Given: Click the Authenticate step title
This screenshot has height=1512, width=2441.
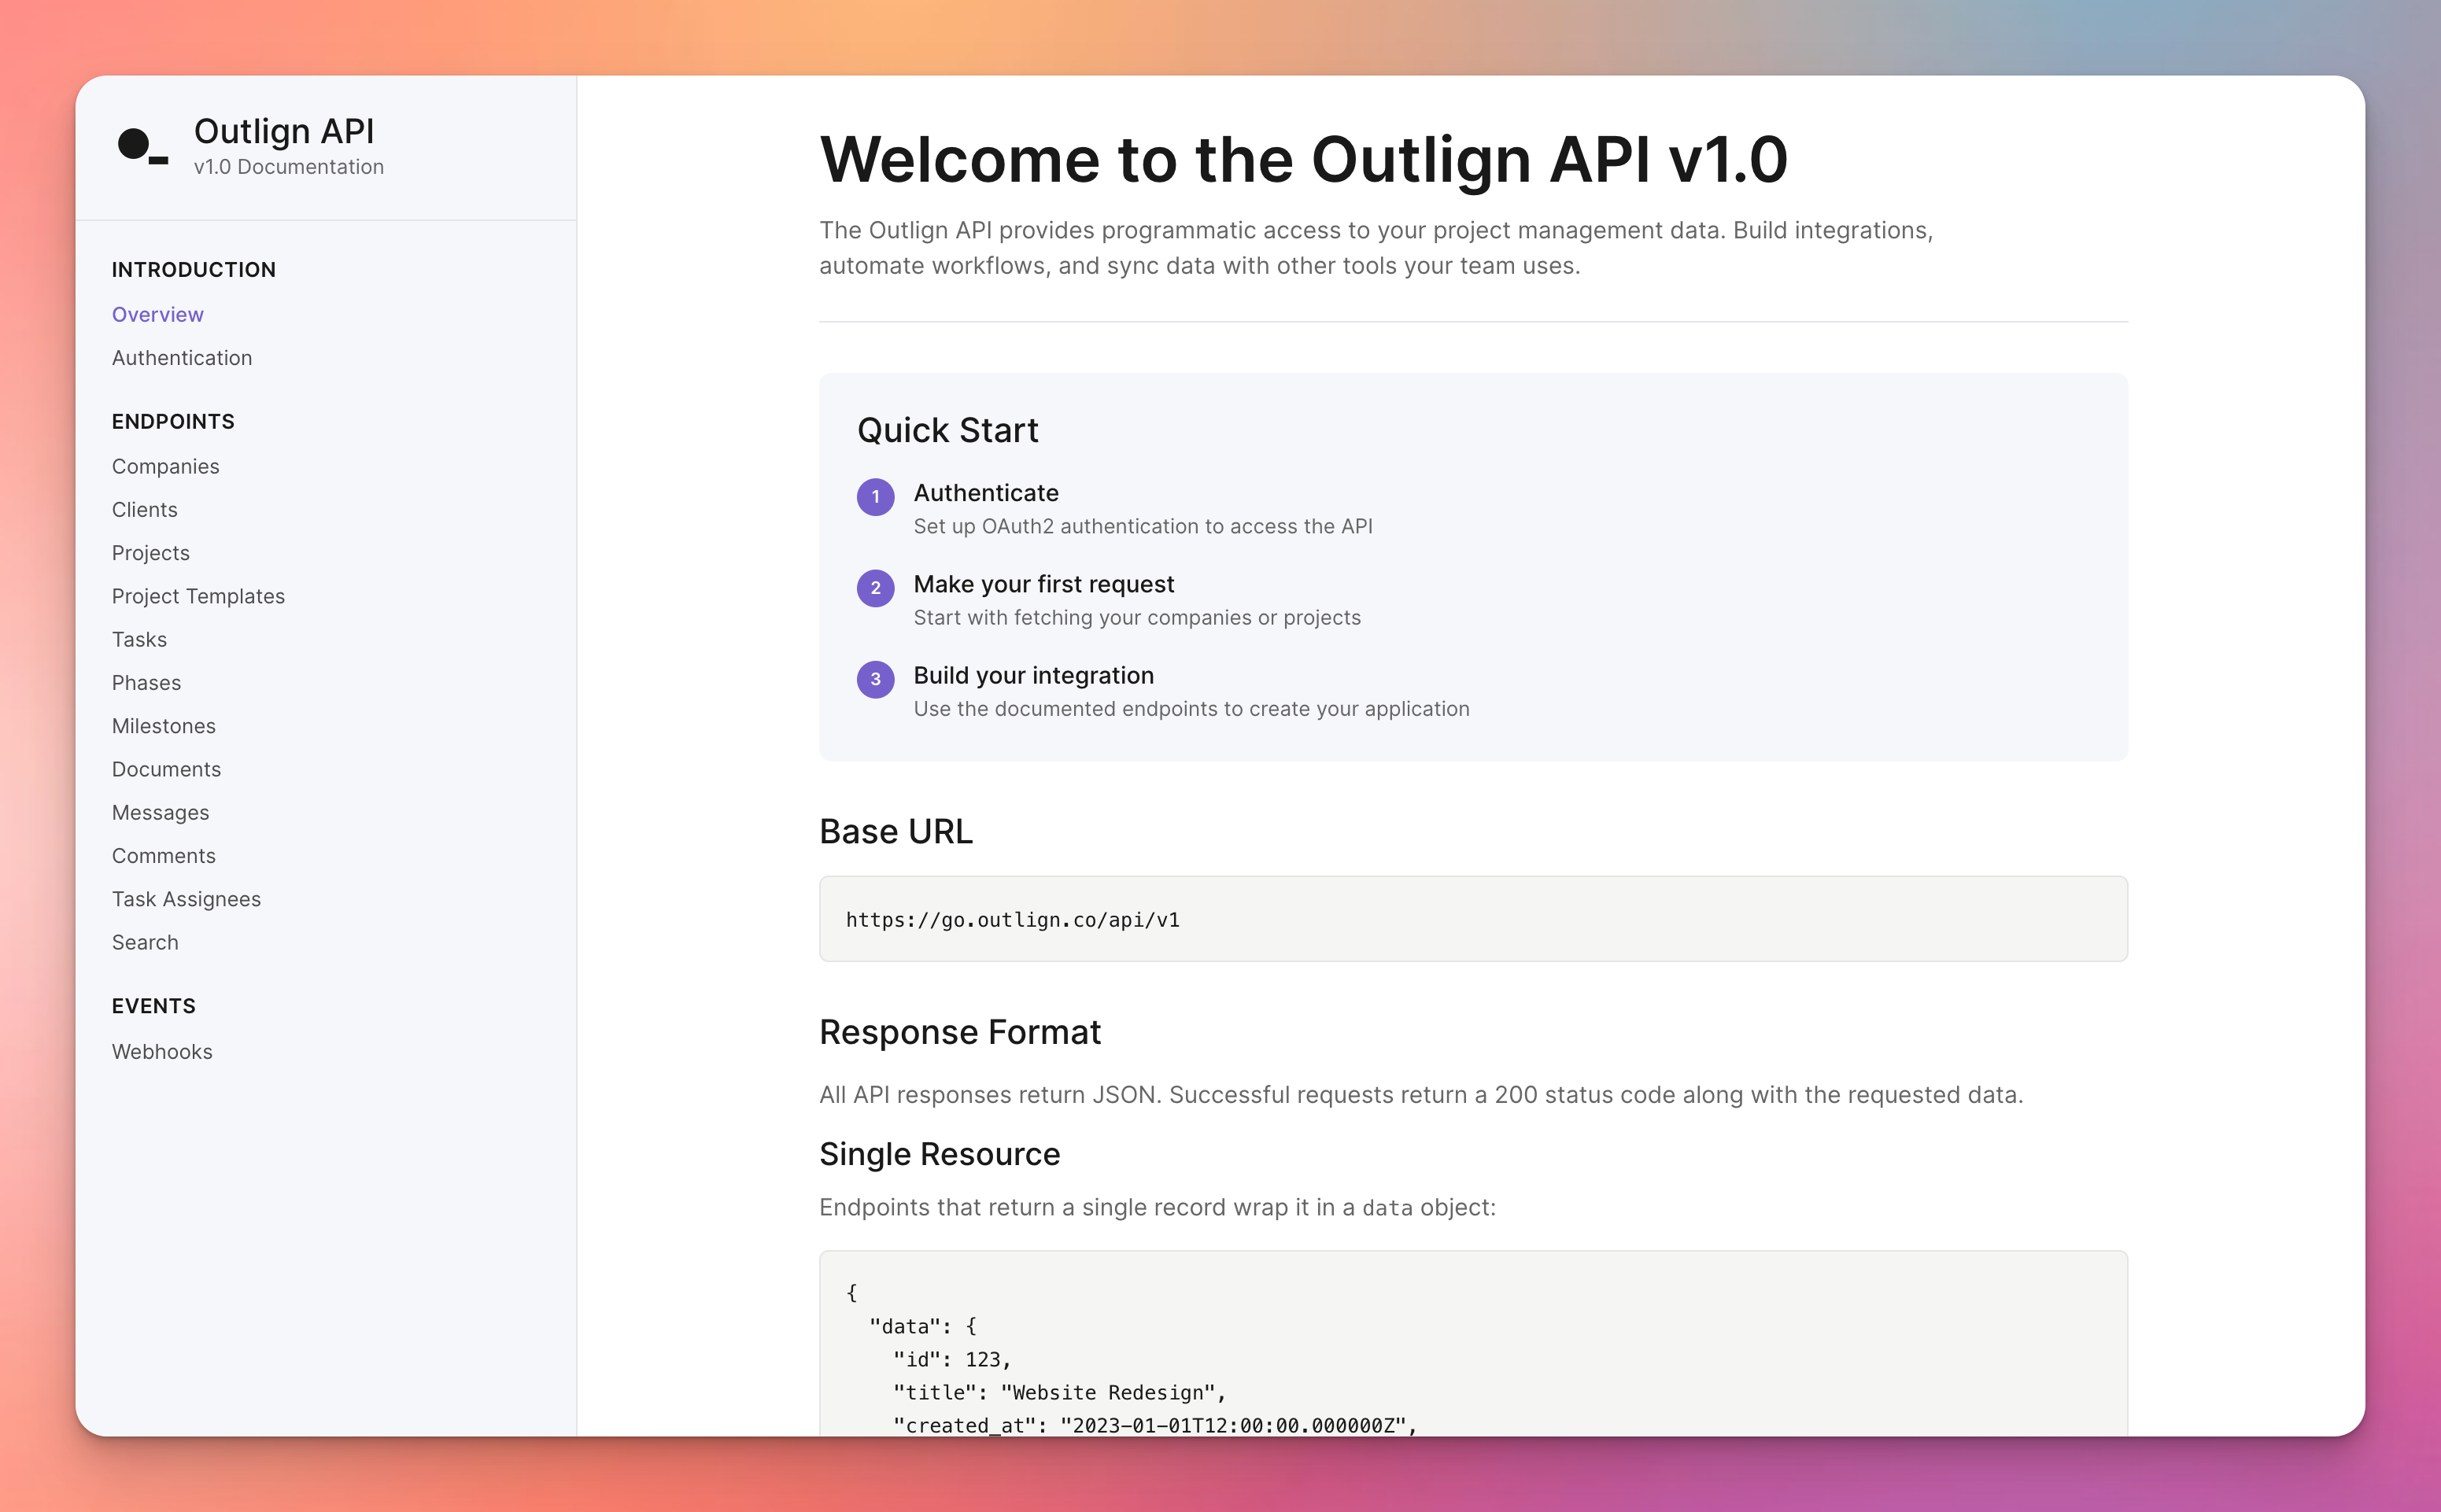Looking at the screenshot, I should pyautogui.click(x=986, y=493).
